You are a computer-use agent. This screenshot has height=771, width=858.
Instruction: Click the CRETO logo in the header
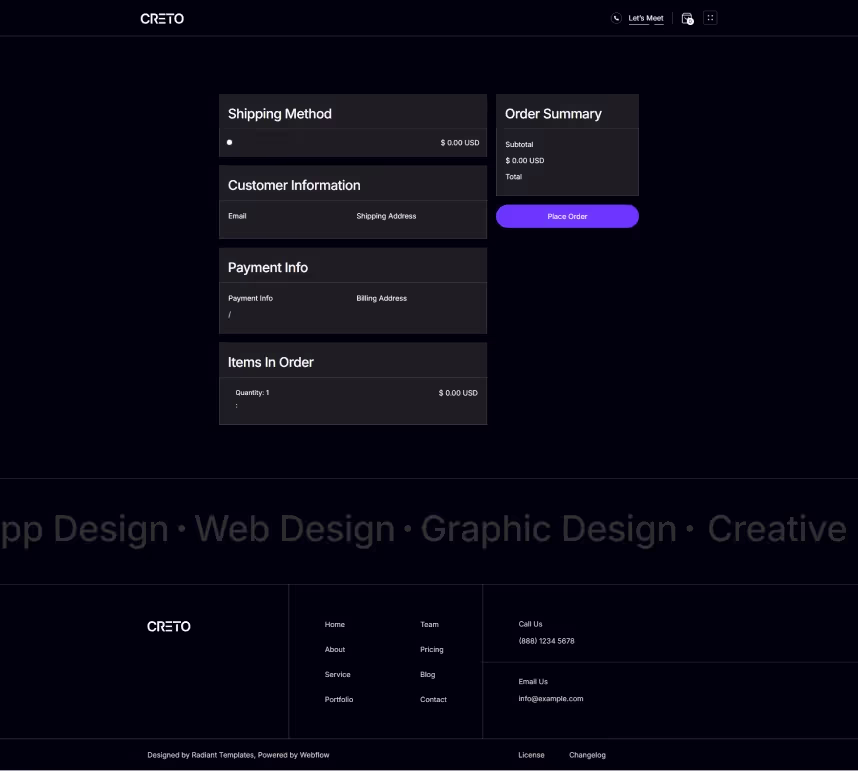pyautogui.click(x=162, y=18)
